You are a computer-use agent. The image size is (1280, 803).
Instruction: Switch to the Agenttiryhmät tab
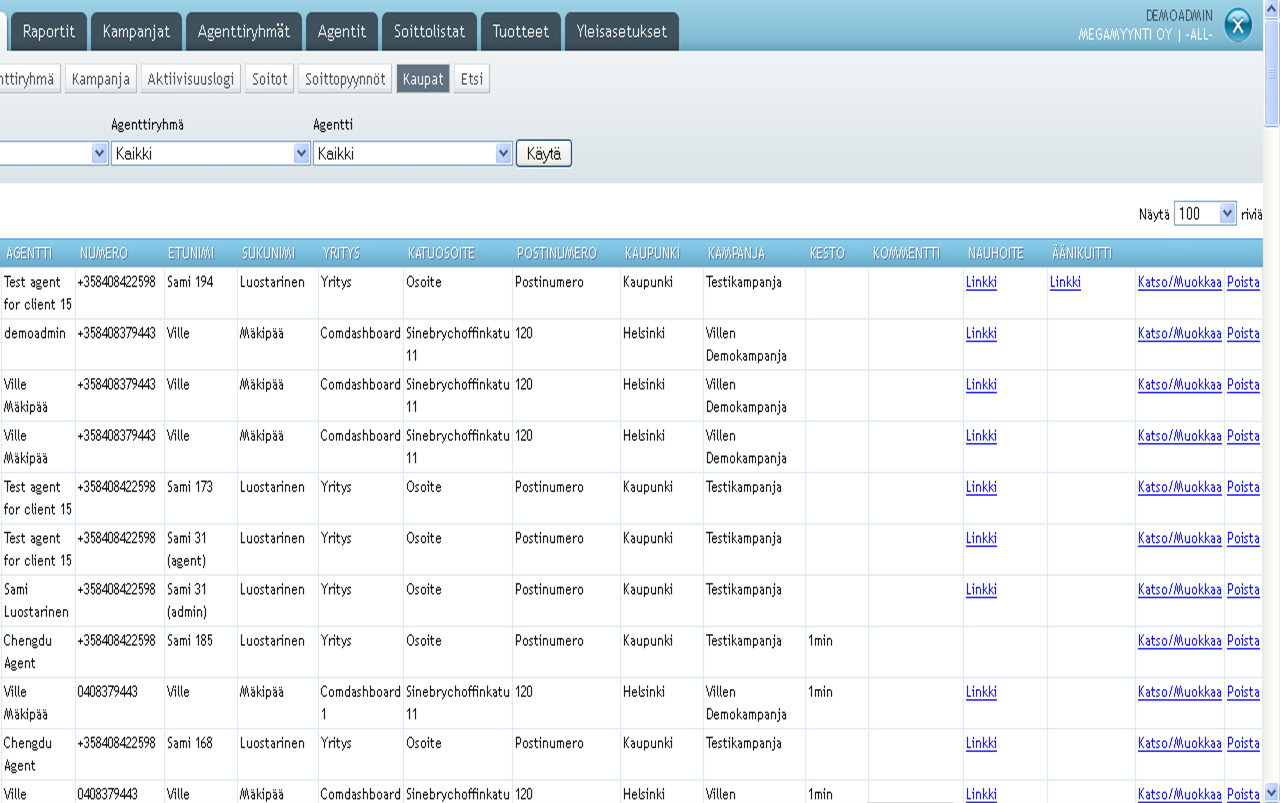244,31
